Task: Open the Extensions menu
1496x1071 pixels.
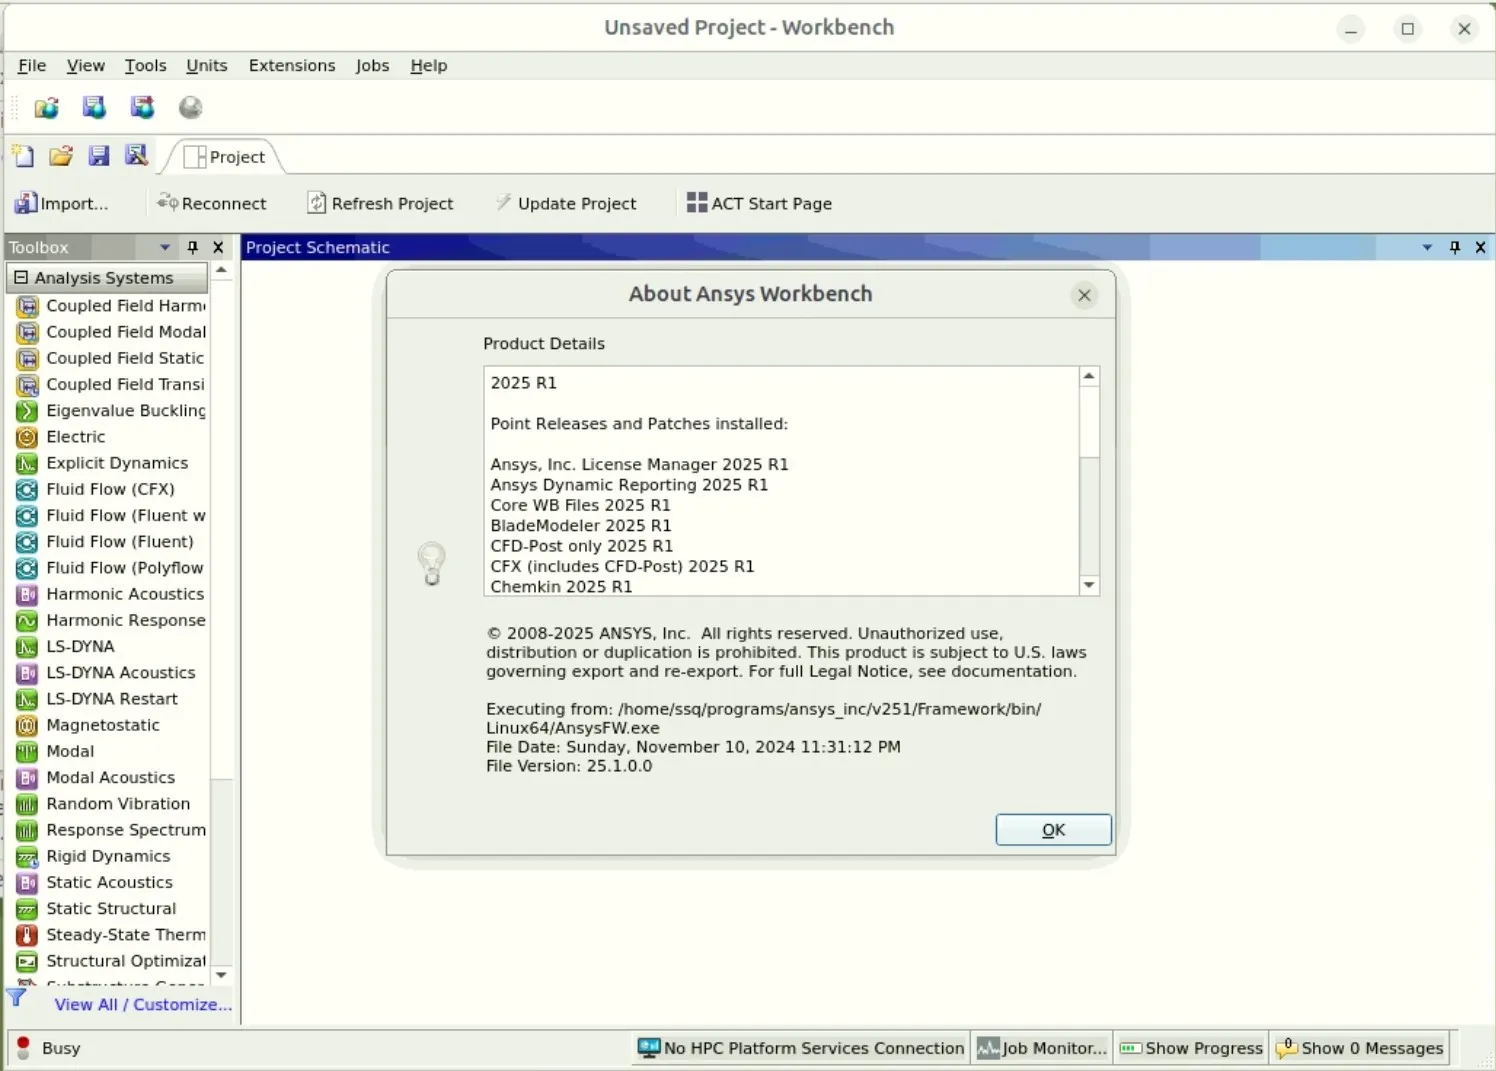Action: coord(292,65)
